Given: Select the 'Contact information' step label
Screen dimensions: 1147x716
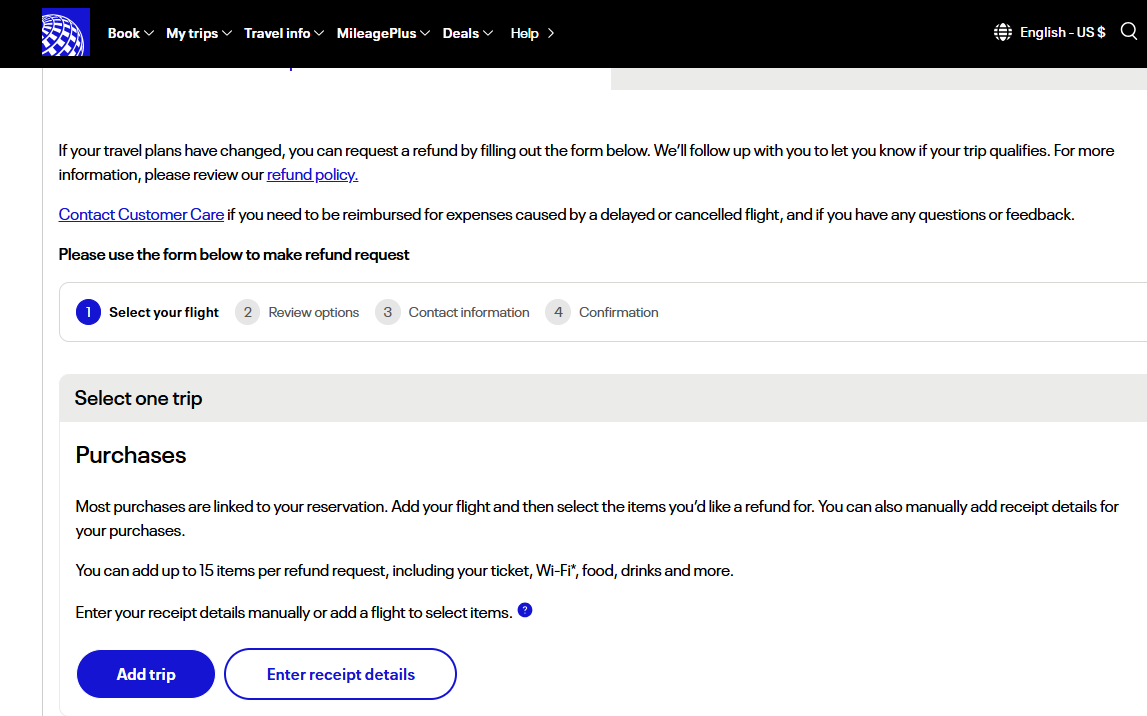Looking at the screenshot, I should point(469,312).
